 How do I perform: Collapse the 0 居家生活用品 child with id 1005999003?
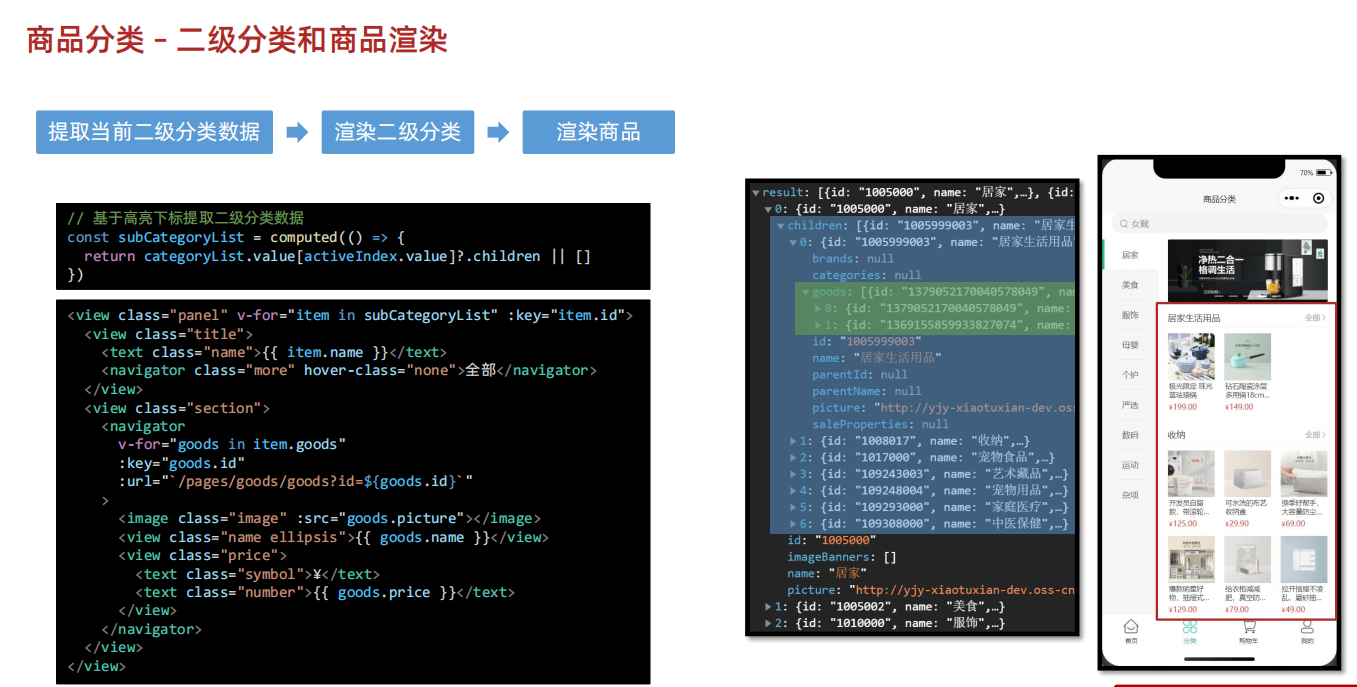click(x=794, y=242)
